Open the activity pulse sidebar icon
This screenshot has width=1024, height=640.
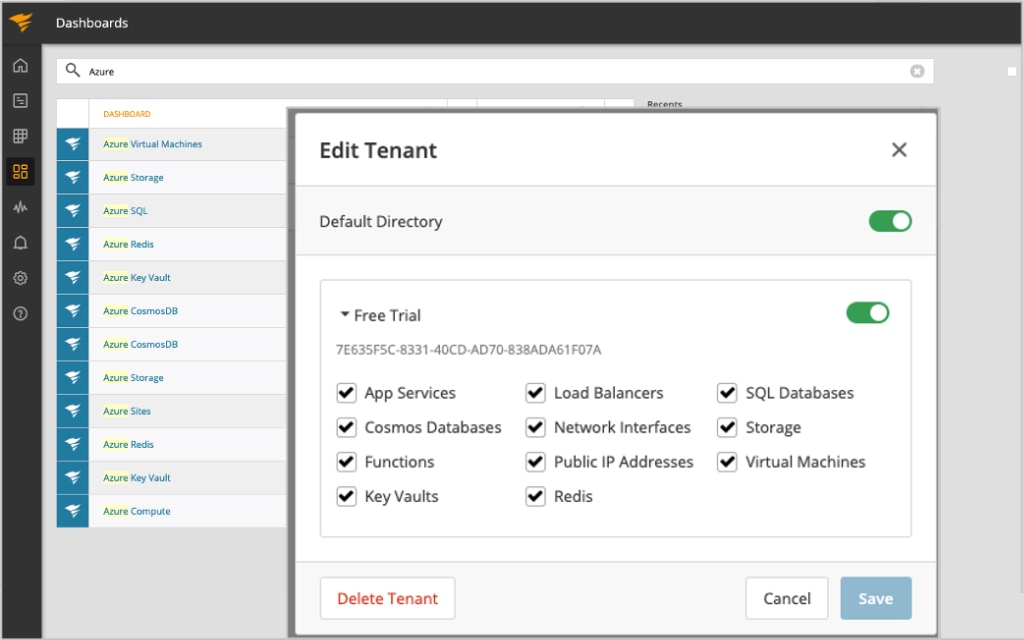pos(20,207)
